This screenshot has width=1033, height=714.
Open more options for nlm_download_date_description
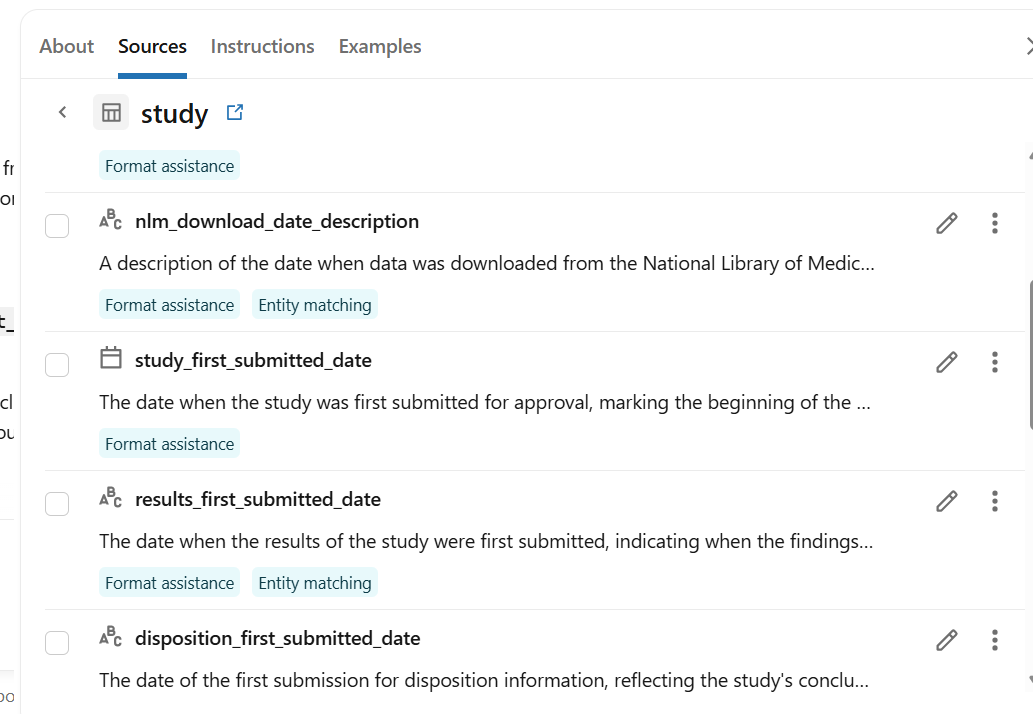(x=995, y=223)
